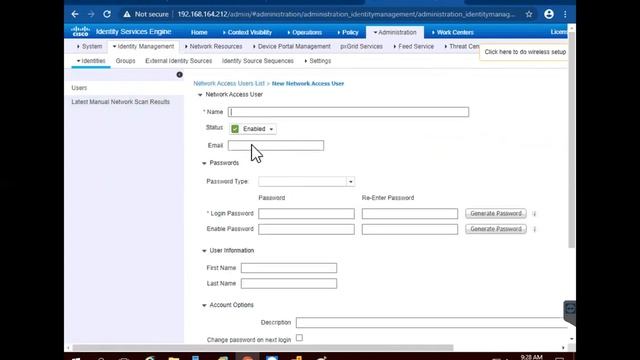This screenshot has width=640, height=360.
Task: Generate a password for Login Password
Action: click(x=496, y=213)
